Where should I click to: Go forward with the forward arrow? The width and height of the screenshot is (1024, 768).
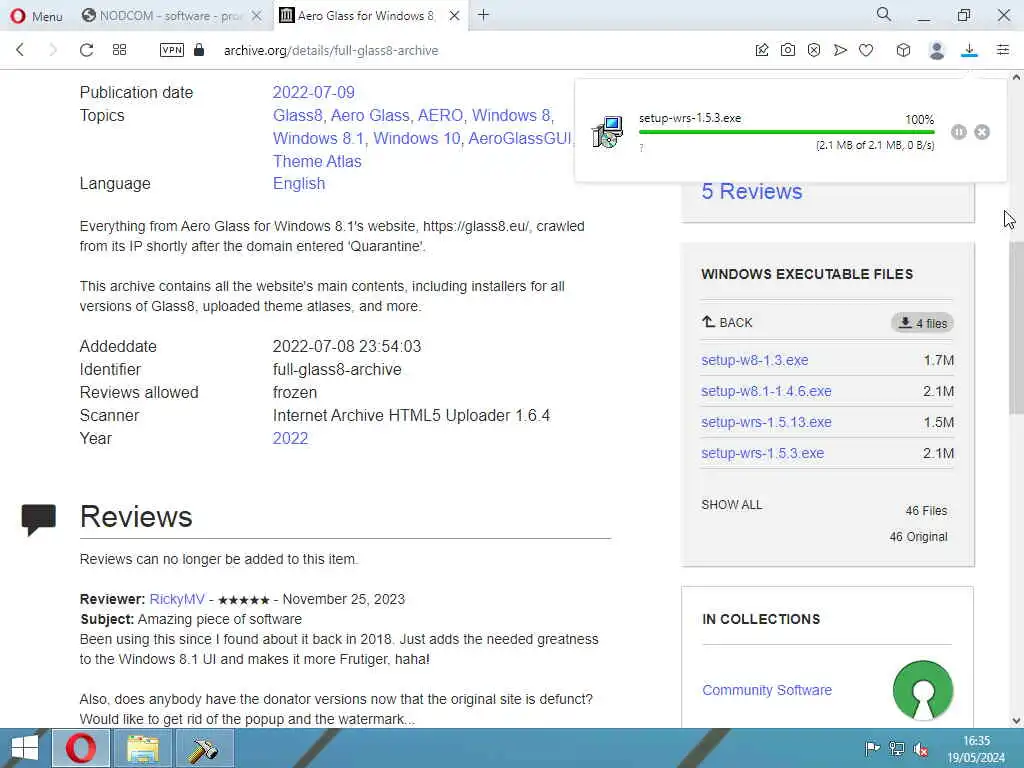pyautogui.click(x=53, y=50)
